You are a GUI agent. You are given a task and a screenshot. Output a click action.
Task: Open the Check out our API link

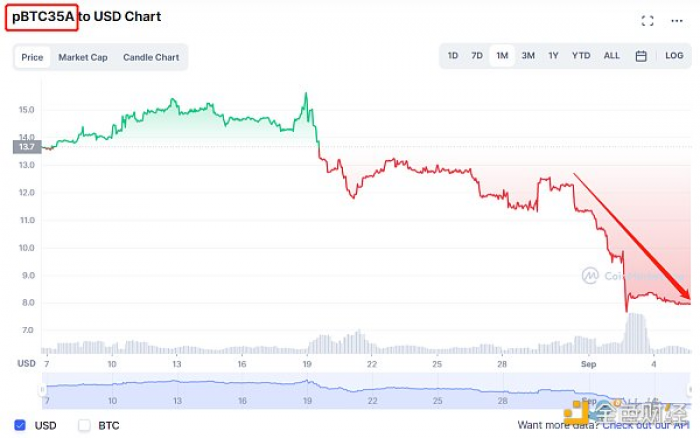tap(646, 425)
